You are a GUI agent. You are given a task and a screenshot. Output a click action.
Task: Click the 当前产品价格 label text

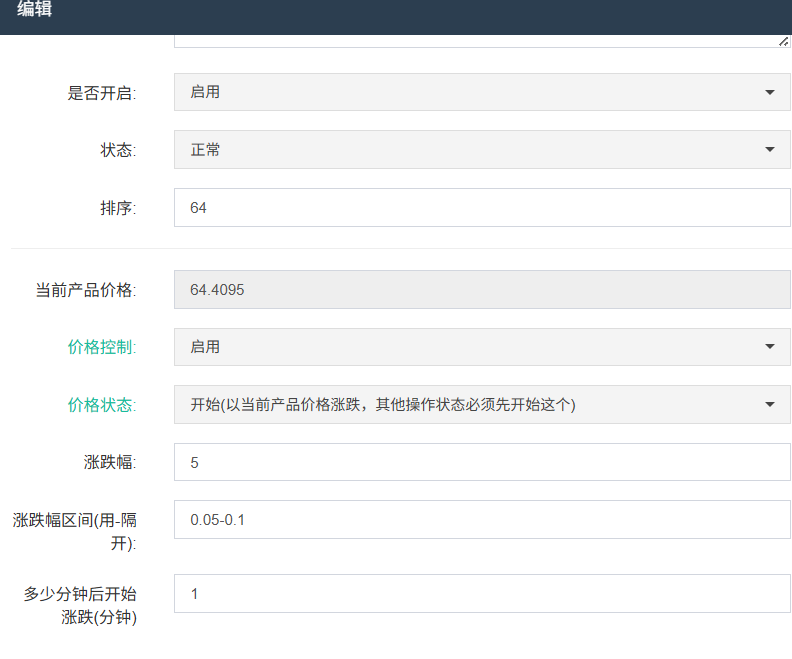point(86,290)
